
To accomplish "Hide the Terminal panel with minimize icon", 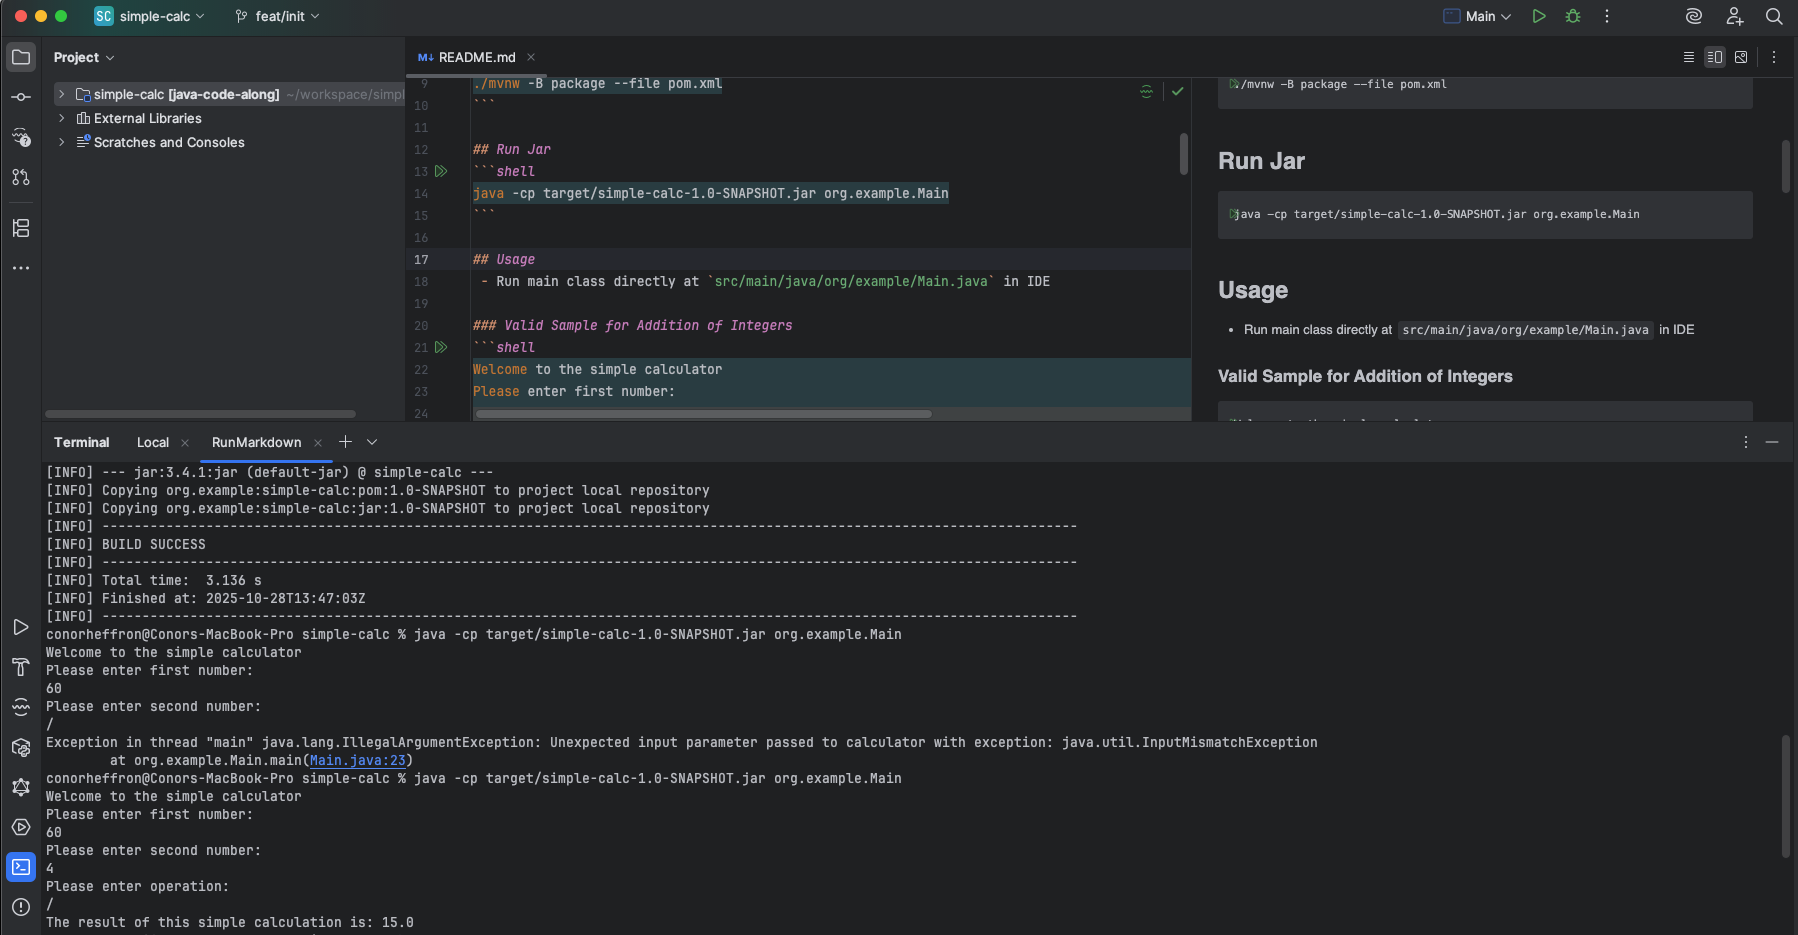I will [1772, 441].
